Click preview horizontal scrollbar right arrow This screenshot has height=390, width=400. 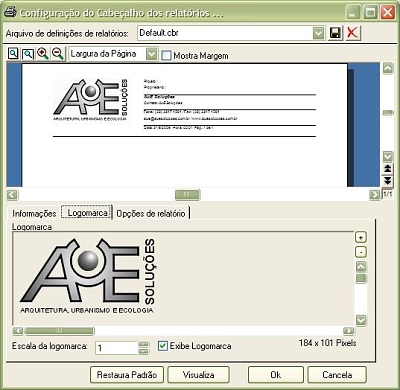pos(375,194)
